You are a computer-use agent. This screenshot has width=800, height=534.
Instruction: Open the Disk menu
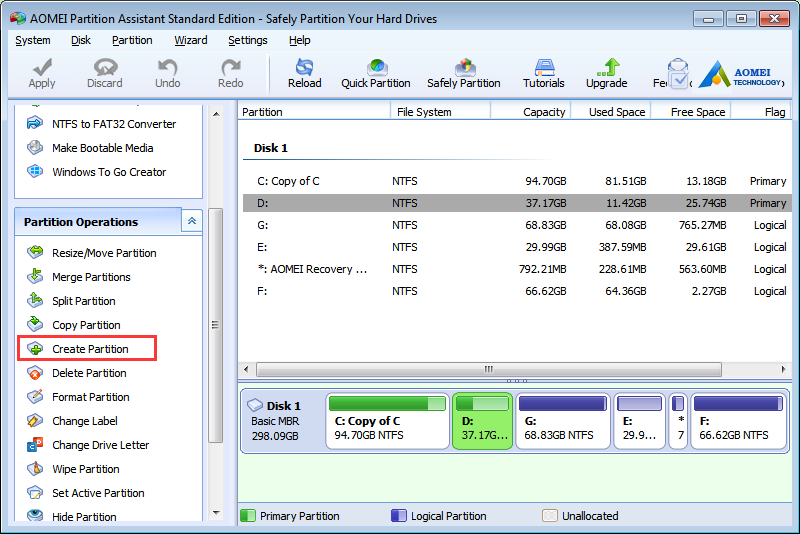tap(81, 40)
